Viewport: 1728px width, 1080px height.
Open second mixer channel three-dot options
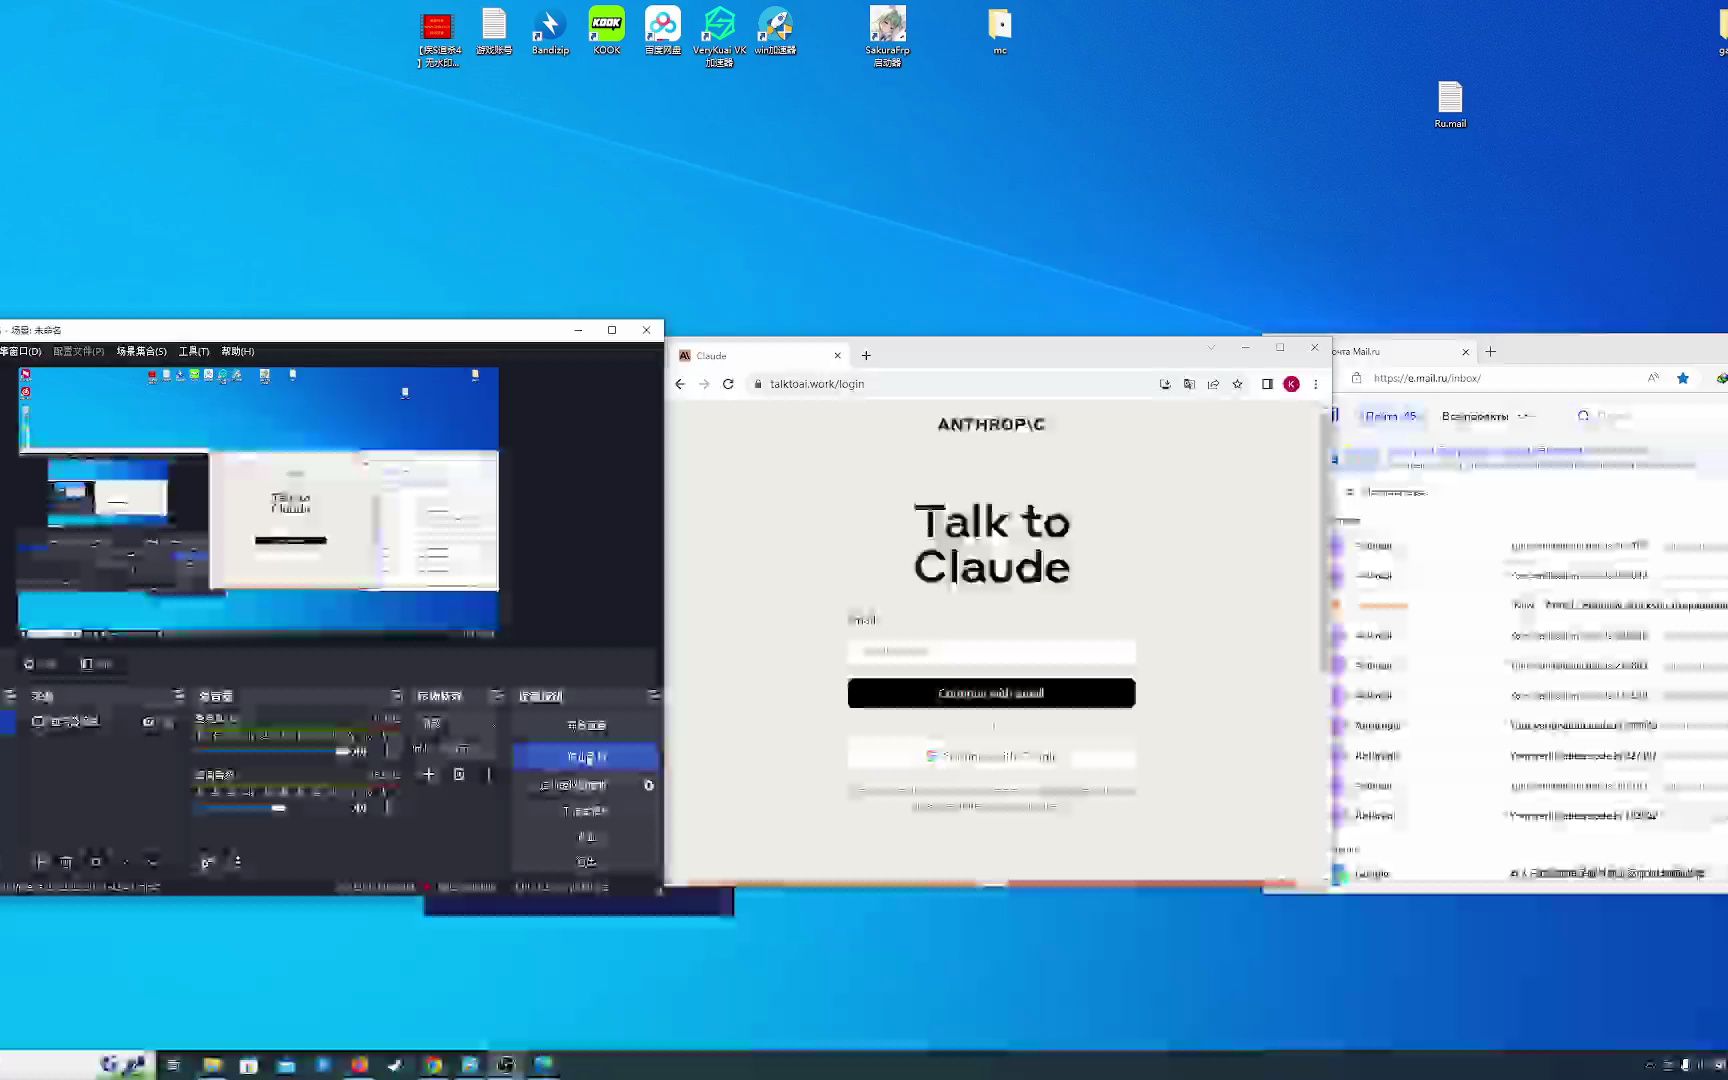pos(387,808)
